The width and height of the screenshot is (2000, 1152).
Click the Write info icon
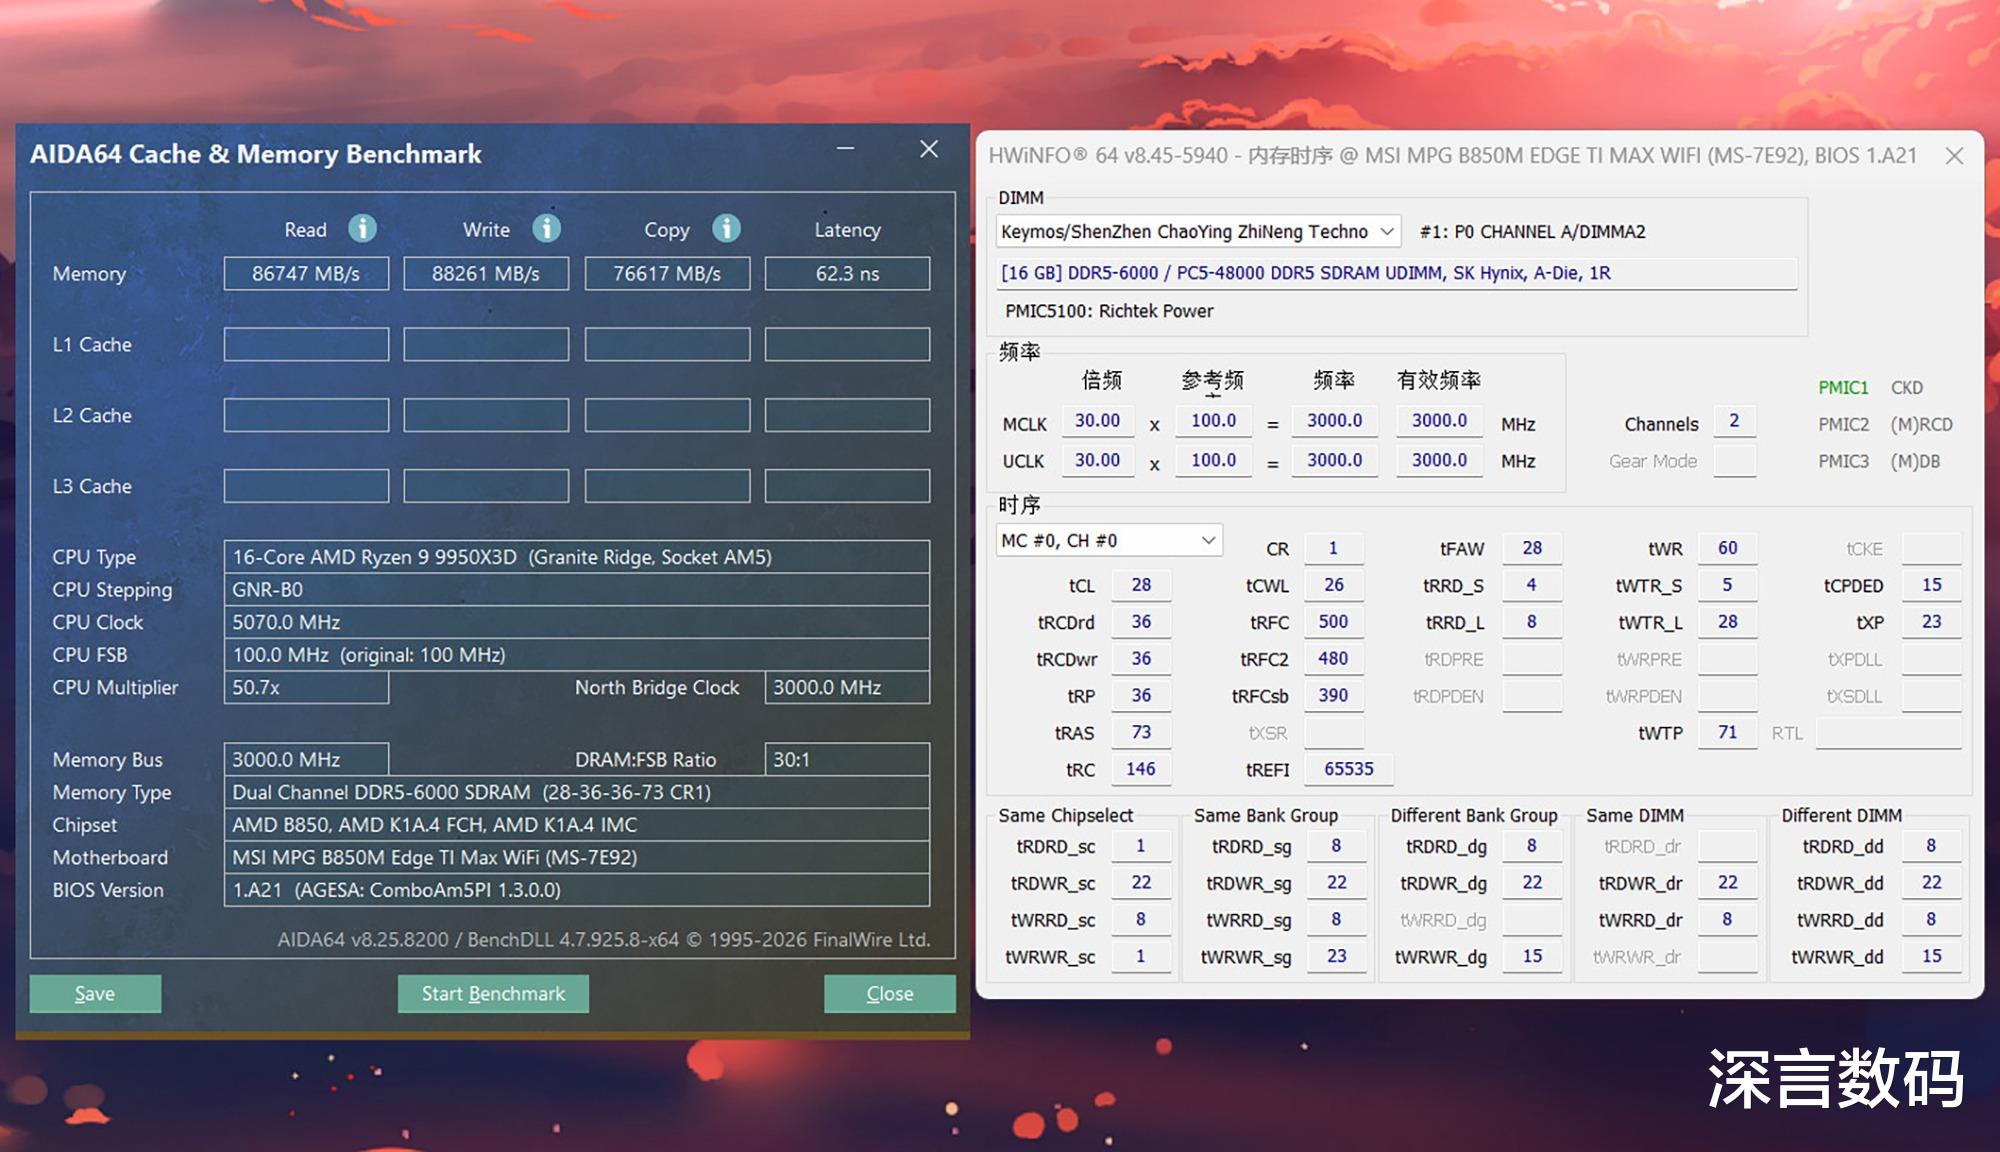tap(546, 229)
